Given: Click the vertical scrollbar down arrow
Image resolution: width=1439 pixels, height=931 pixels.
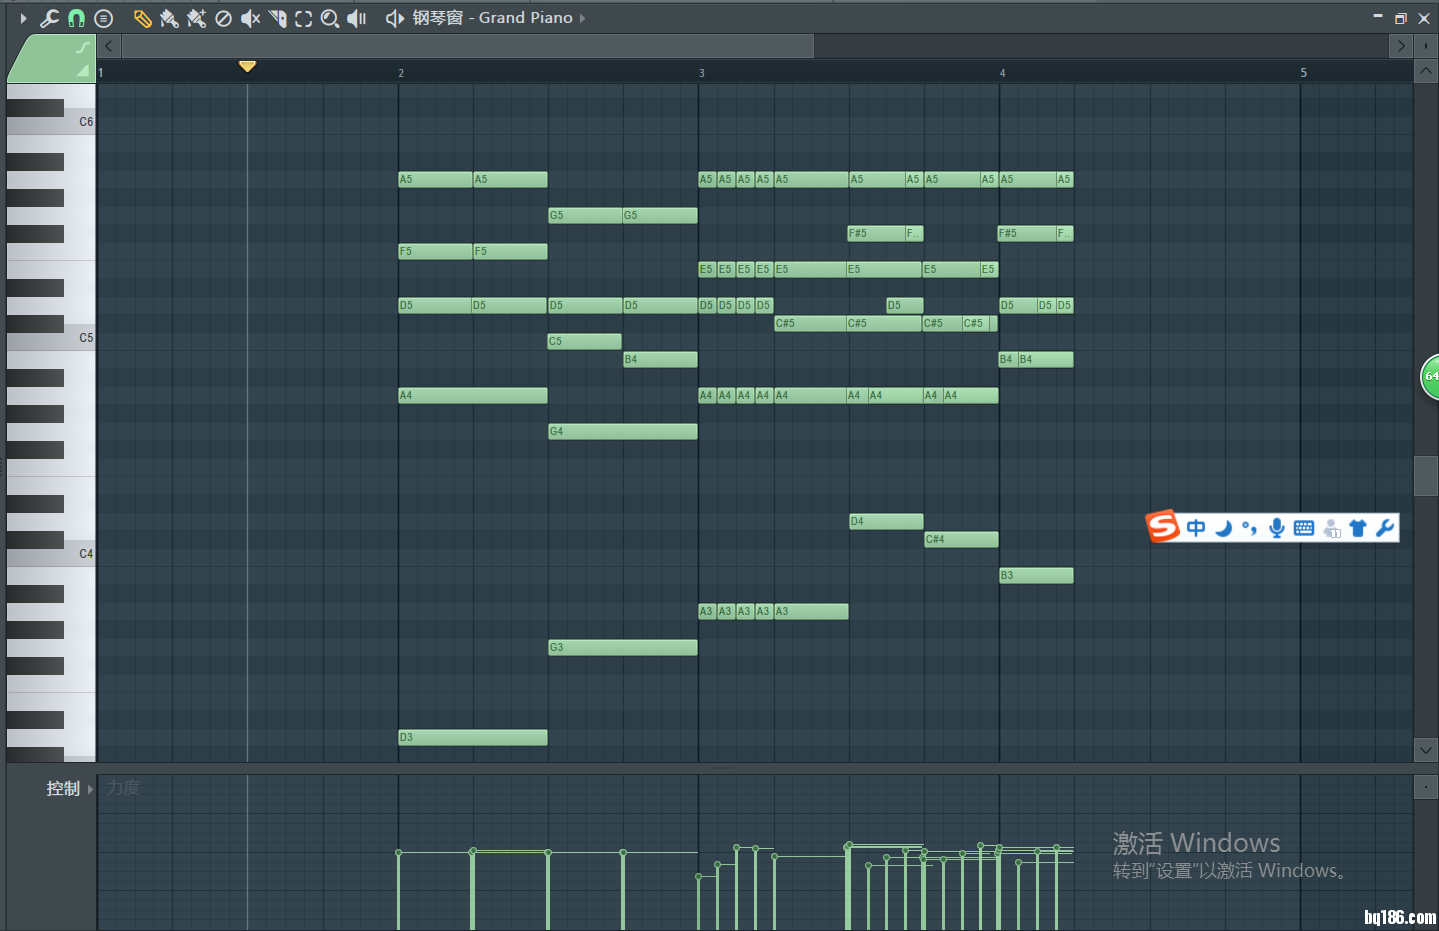Looking at the screenshot, I should click(1426, 749).
